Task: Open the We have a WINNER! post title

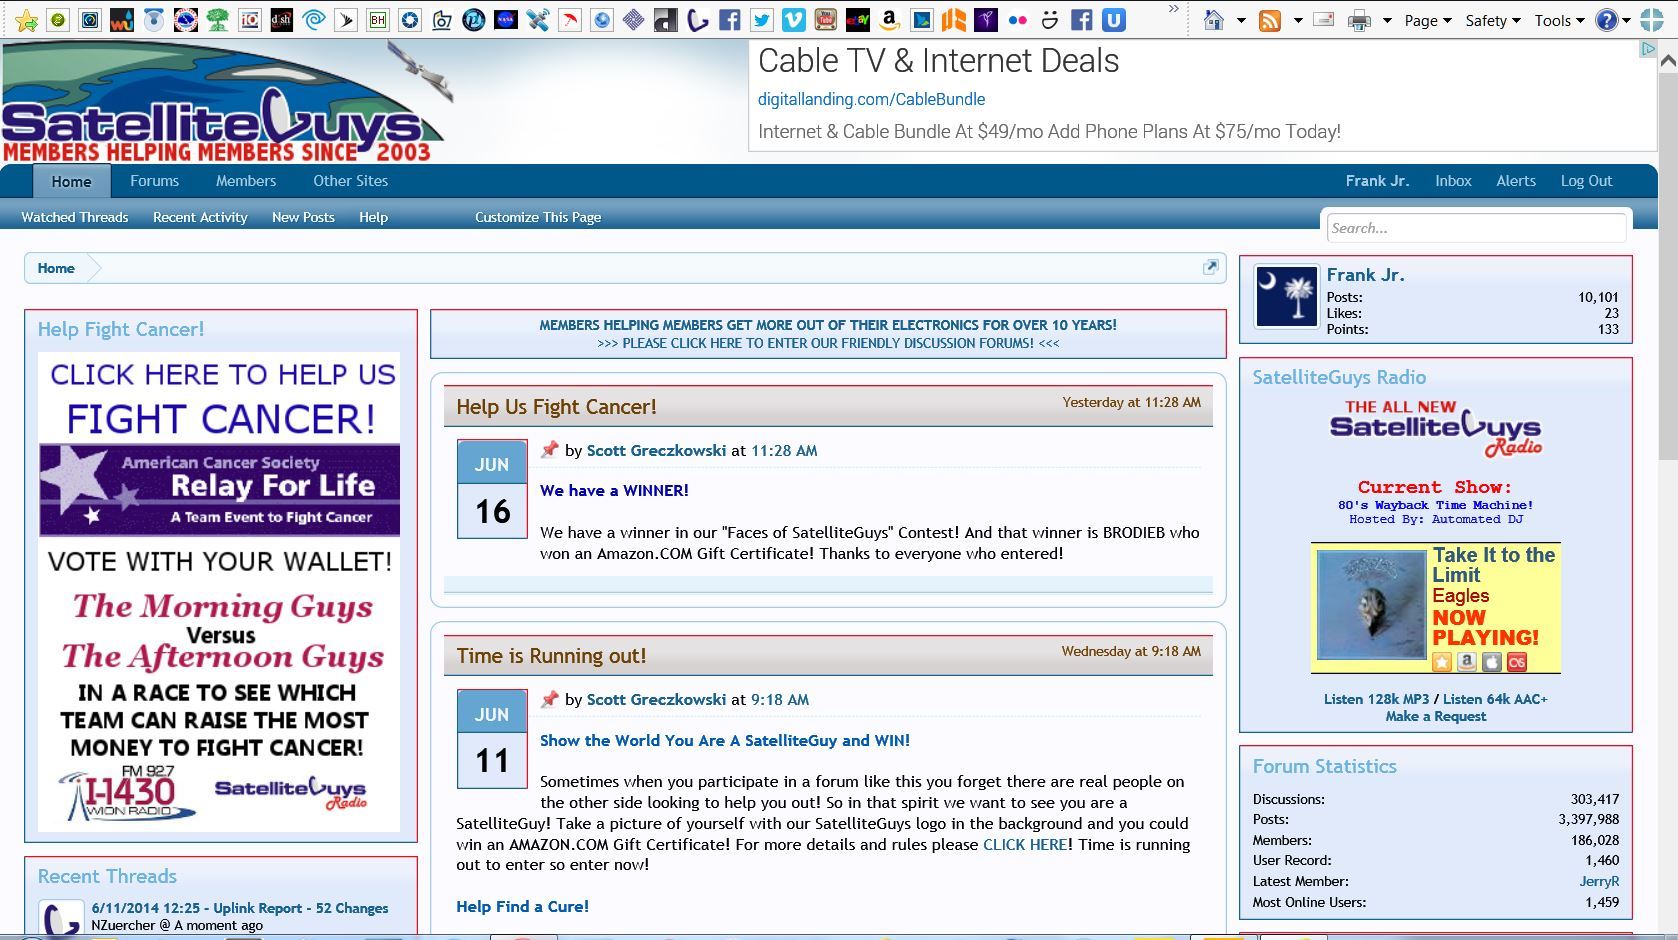Action: (614, 490)
